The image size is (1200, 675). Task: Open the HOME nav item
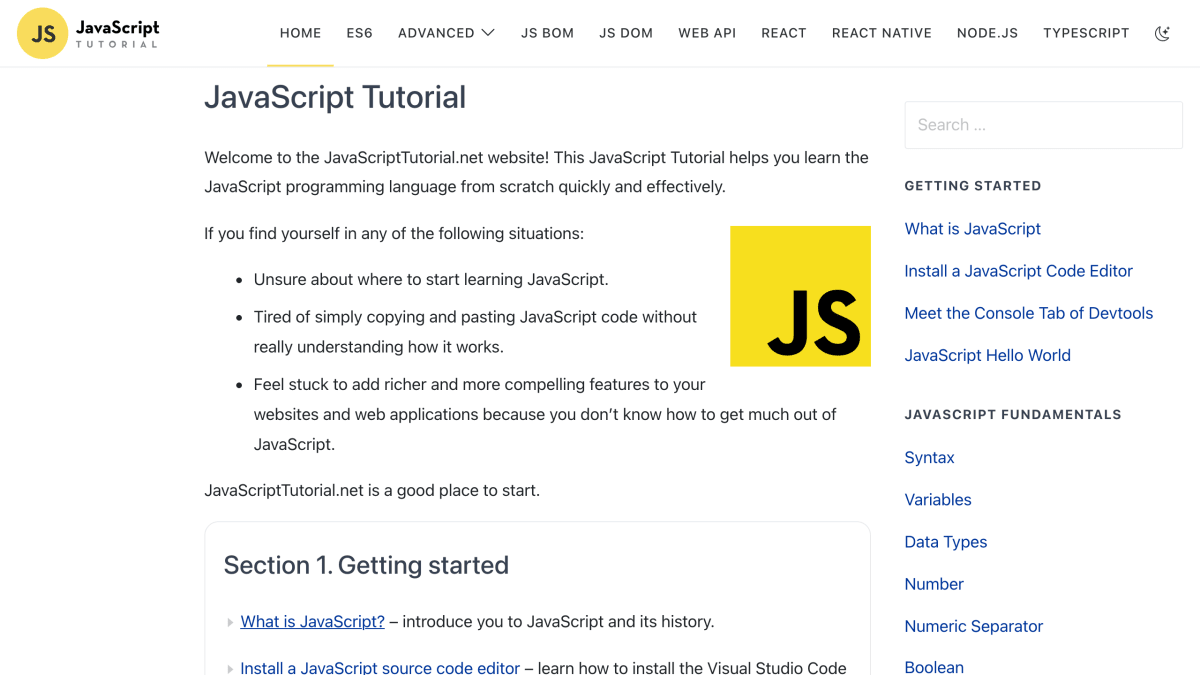pos(300,33)
